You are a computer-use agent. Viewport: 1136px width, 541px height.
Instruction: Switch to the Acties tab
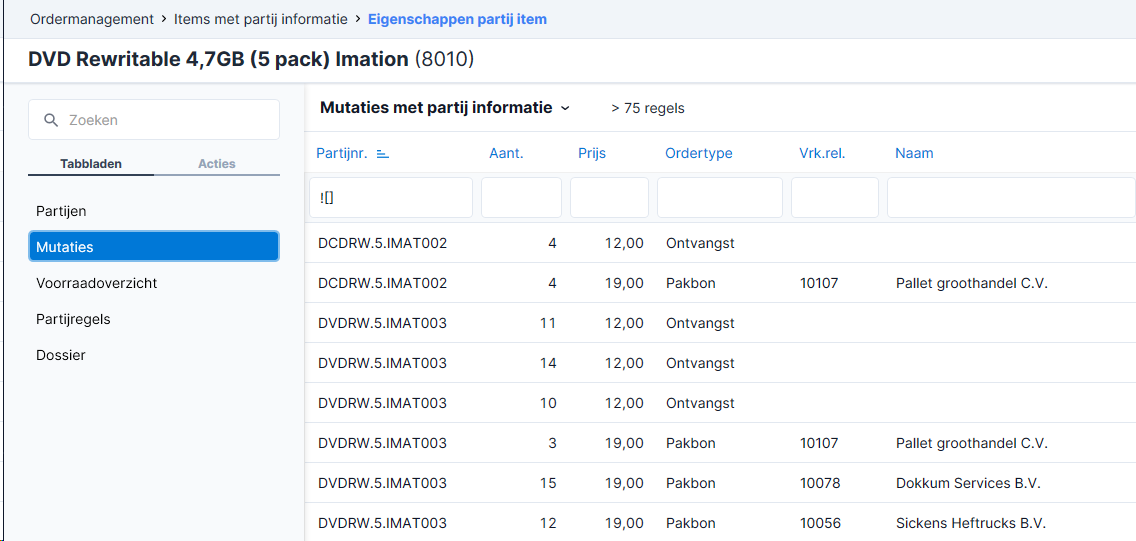(x=217, y=164)
